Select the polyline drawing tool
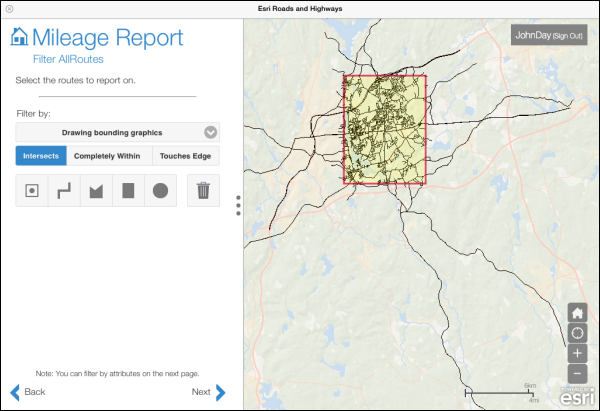This screenshot has height=411, width=600. coord(64,190)
